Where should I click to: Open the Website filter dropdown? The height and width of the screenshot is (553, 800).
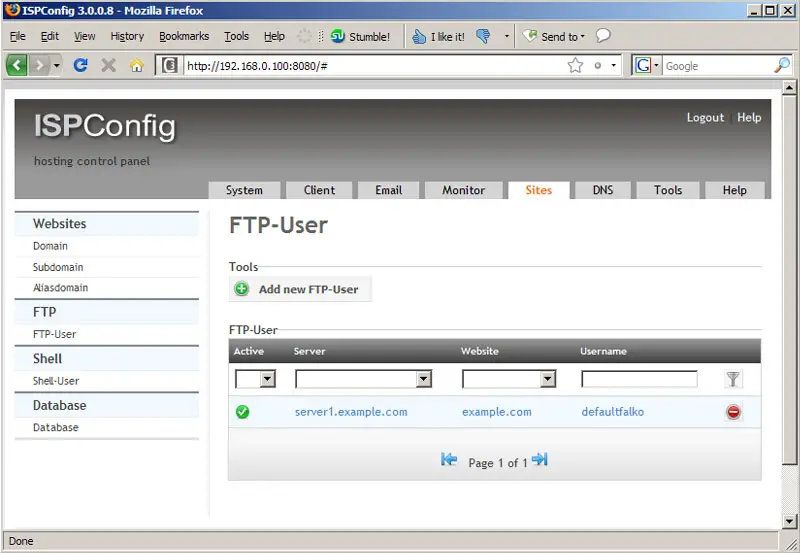point(509,379)
